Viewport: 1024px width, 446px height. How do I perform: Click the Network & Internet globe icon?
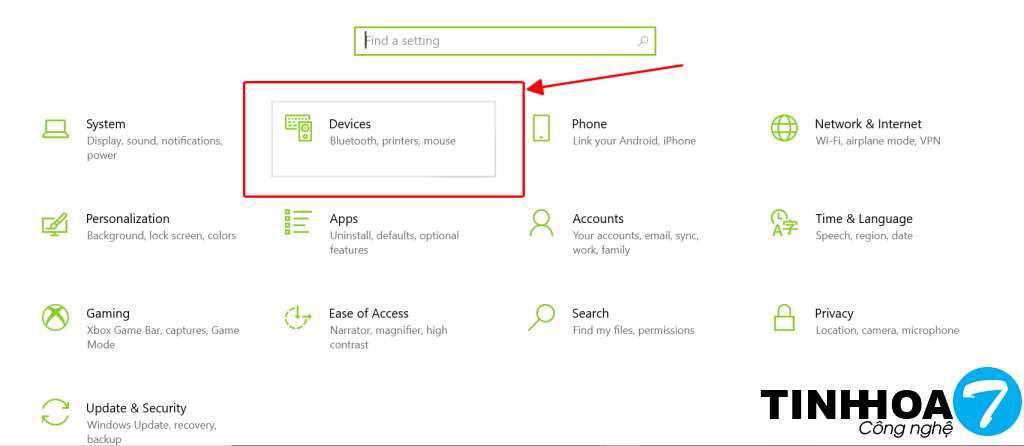pyautogui.click(x=784, y=128)
